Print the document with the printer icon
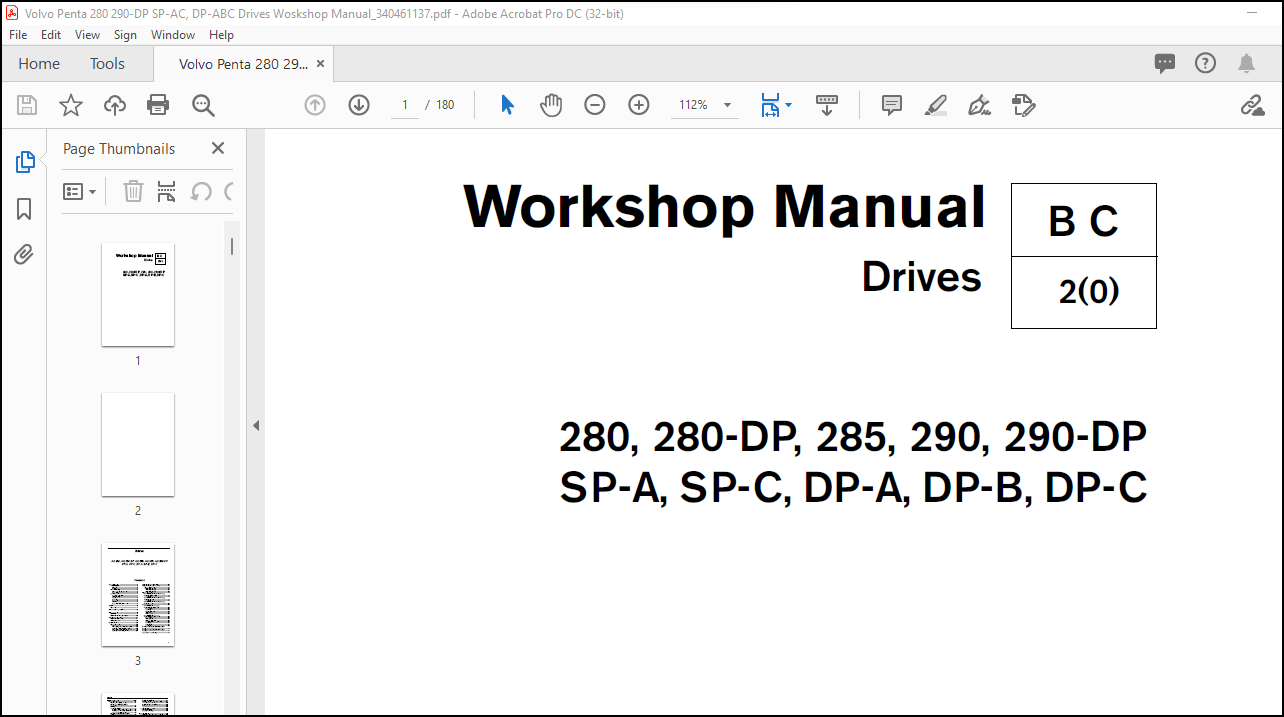Viewport: 1284px width, 717px height. (158, 105)
